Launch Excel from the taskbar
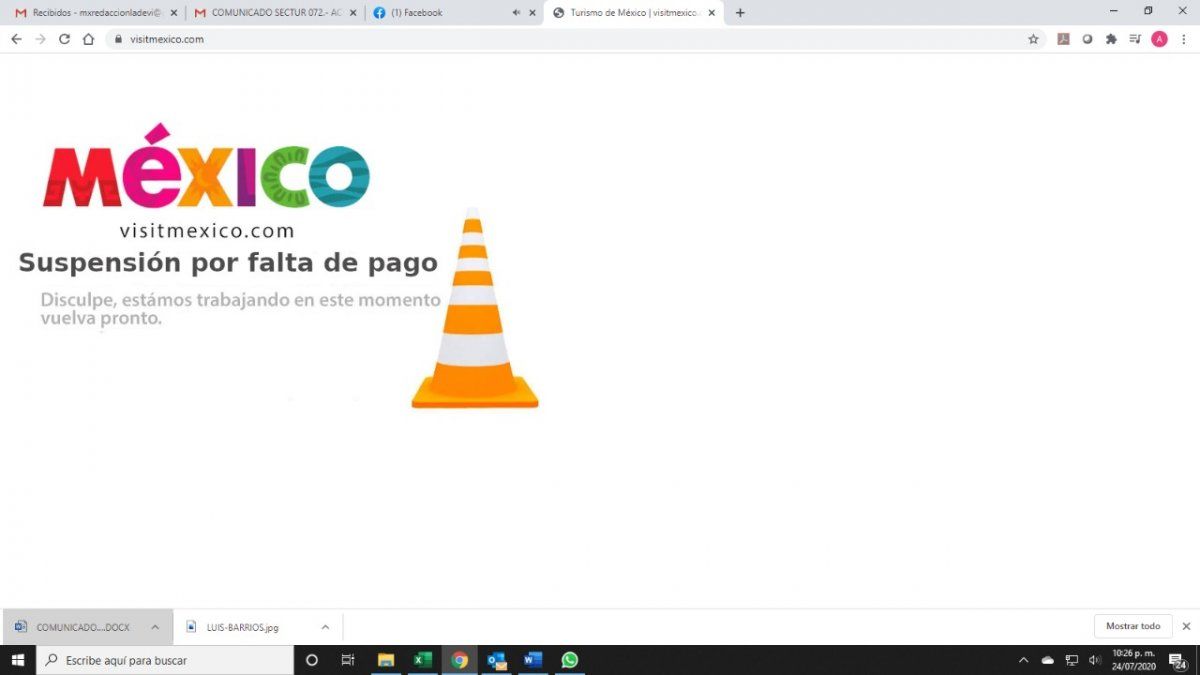Image resolution: width=1200 pixels, height=675 pixels. 422,660
